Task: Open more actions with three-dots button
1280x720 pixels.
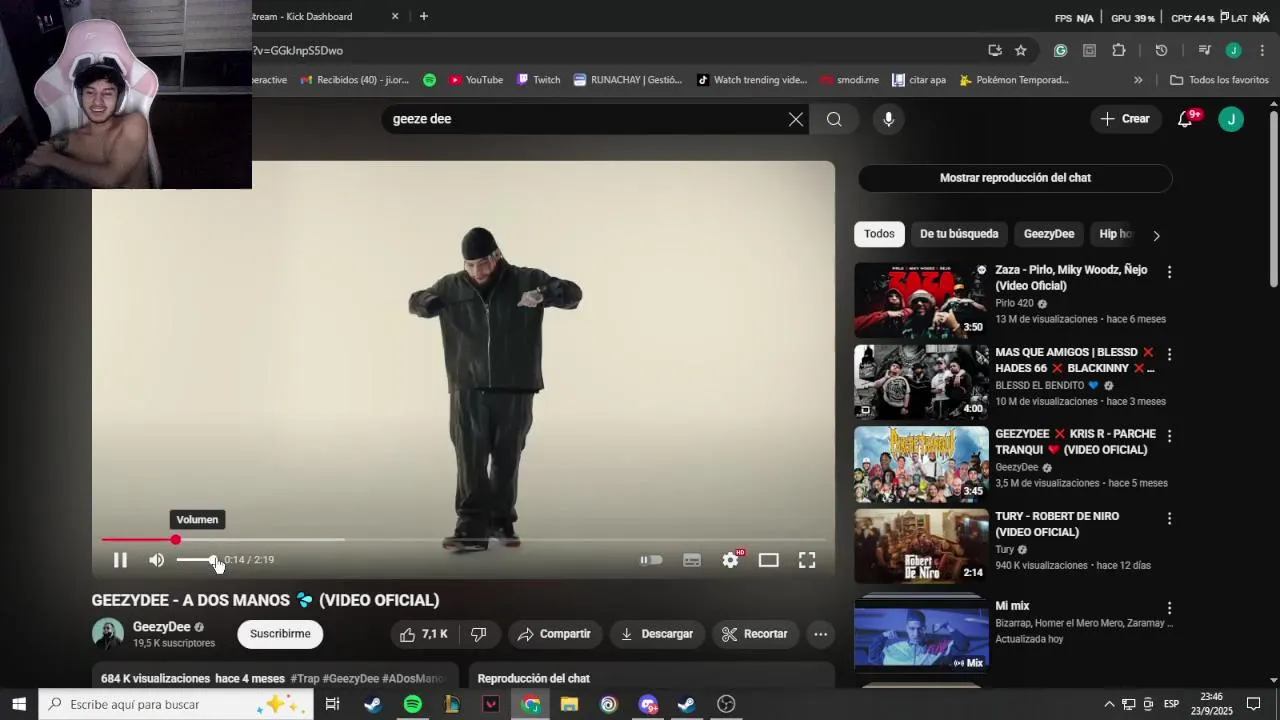Action: click(821, 634)
